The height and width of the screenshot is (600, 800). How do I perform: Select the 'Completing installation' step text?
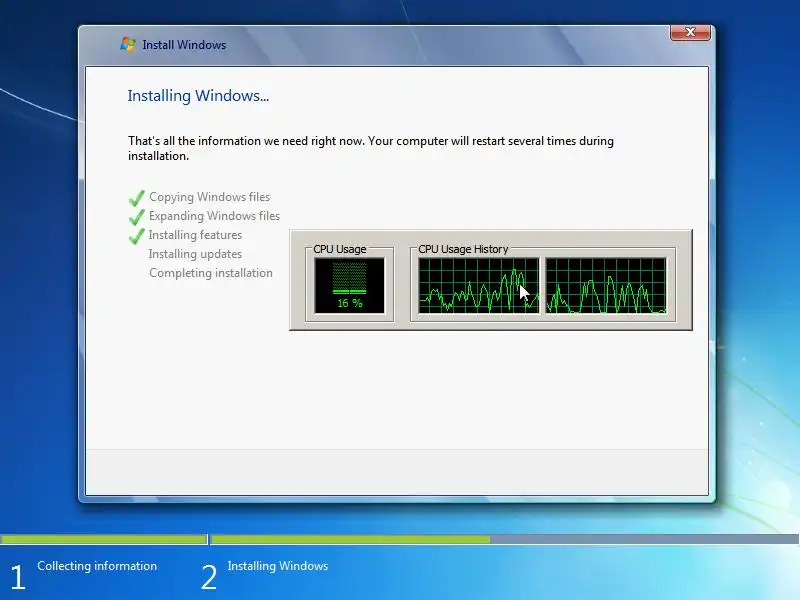click(x=211, y=273)
